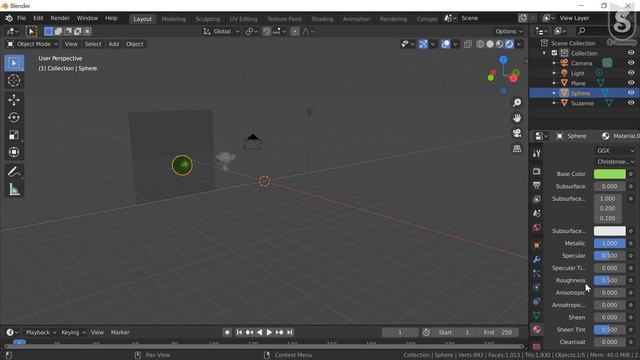Click the End frame 250 field
Image resolution: width=640 pixels, height=360 pixels.
click(x=499, y=332)
